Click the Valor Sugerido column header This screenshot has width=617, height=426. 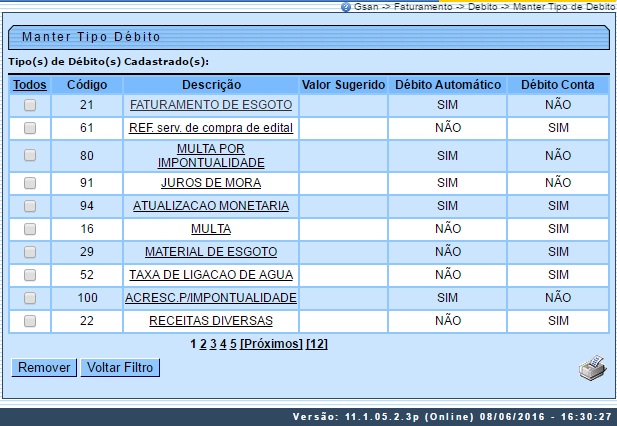point(344,85)
